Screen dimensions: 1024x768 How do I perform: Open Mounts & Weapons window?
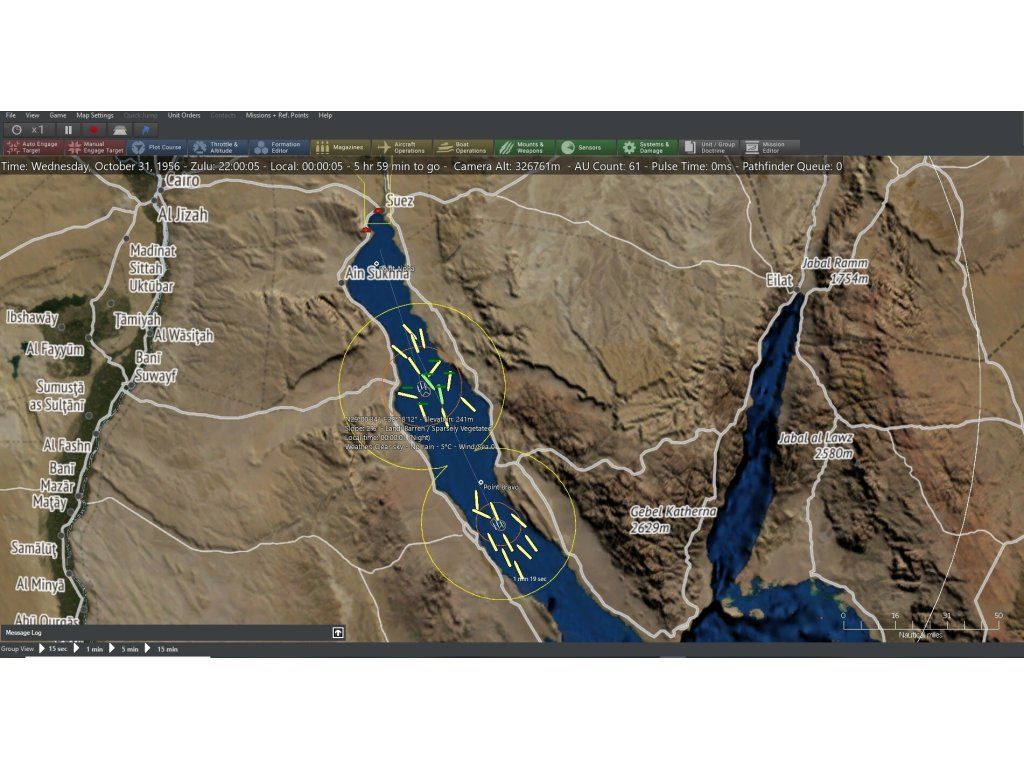point(523,147)
